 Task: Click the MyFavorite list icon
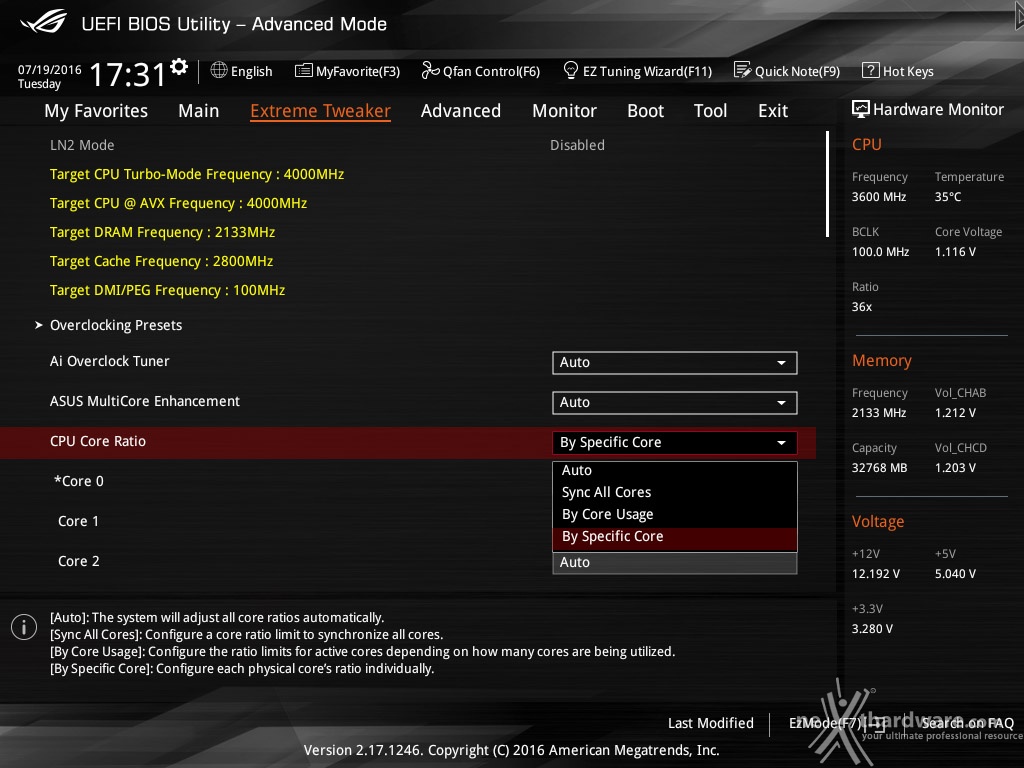304,71
